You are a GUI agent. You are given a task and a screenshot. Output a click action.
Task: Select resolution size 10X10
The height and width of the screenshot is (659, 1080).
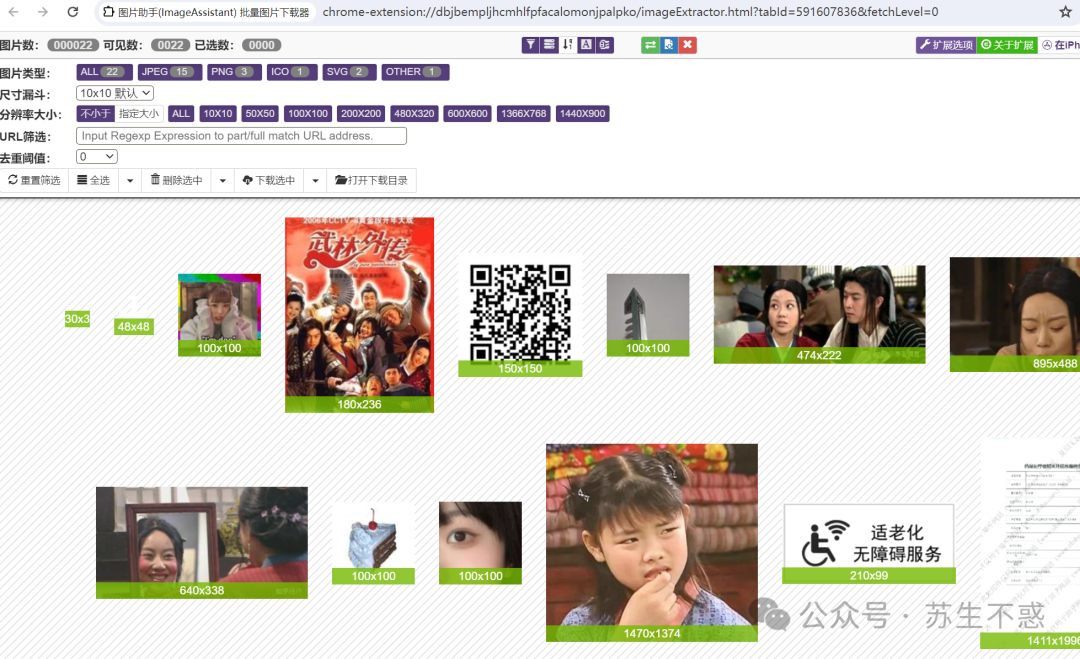pos(218,114)
